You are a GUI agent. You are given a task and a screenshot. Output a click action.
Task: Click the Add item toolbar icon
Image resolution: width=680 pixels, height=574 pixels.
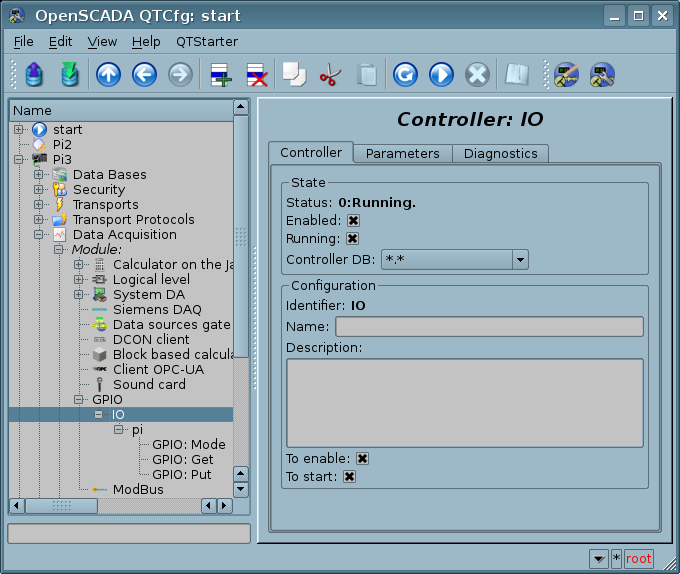pyautogui.click(x=219, y=75)
